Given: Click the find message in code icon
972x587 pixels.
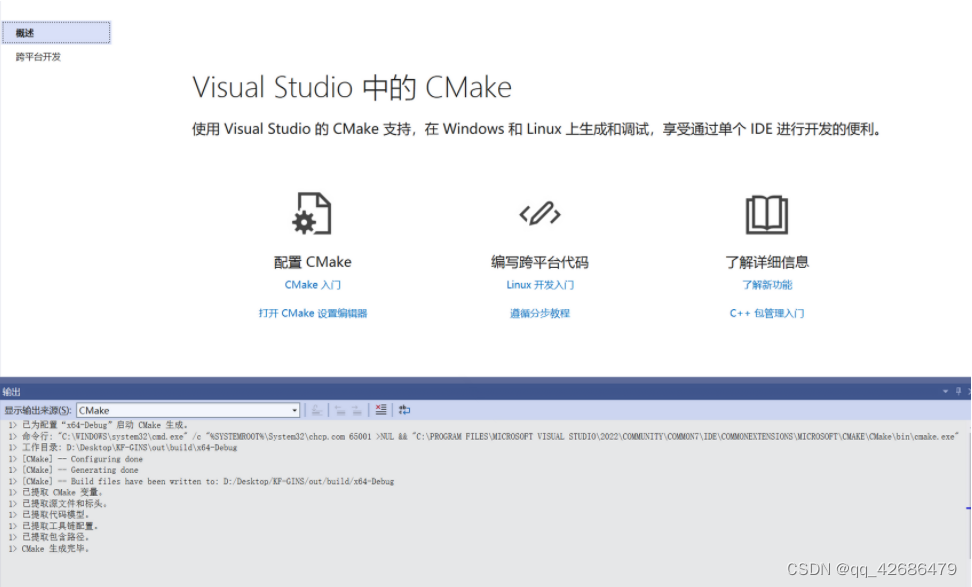Looking at the screenshot, I should pos(316,410).
